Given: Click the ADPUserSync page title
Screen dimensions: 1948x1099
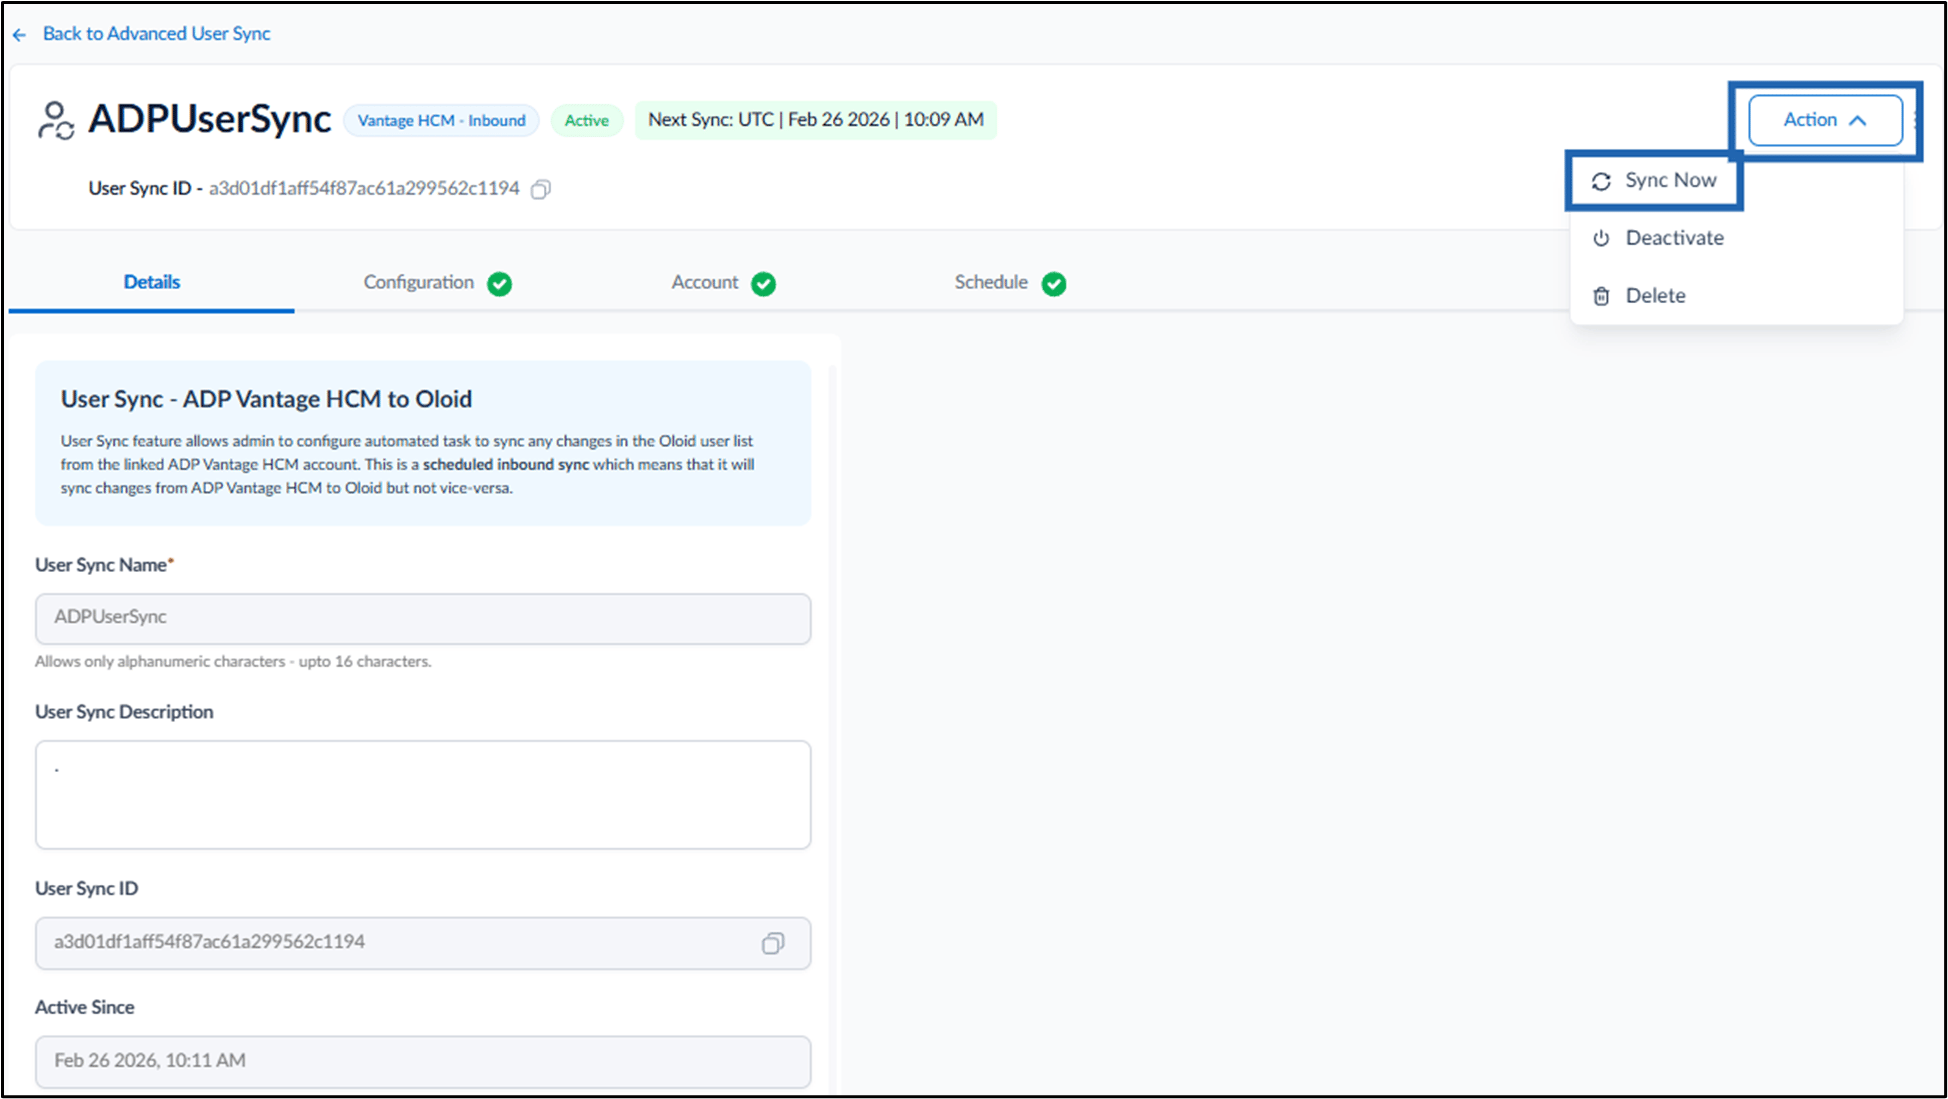Looking at the screenshot, I should point(209,119).
